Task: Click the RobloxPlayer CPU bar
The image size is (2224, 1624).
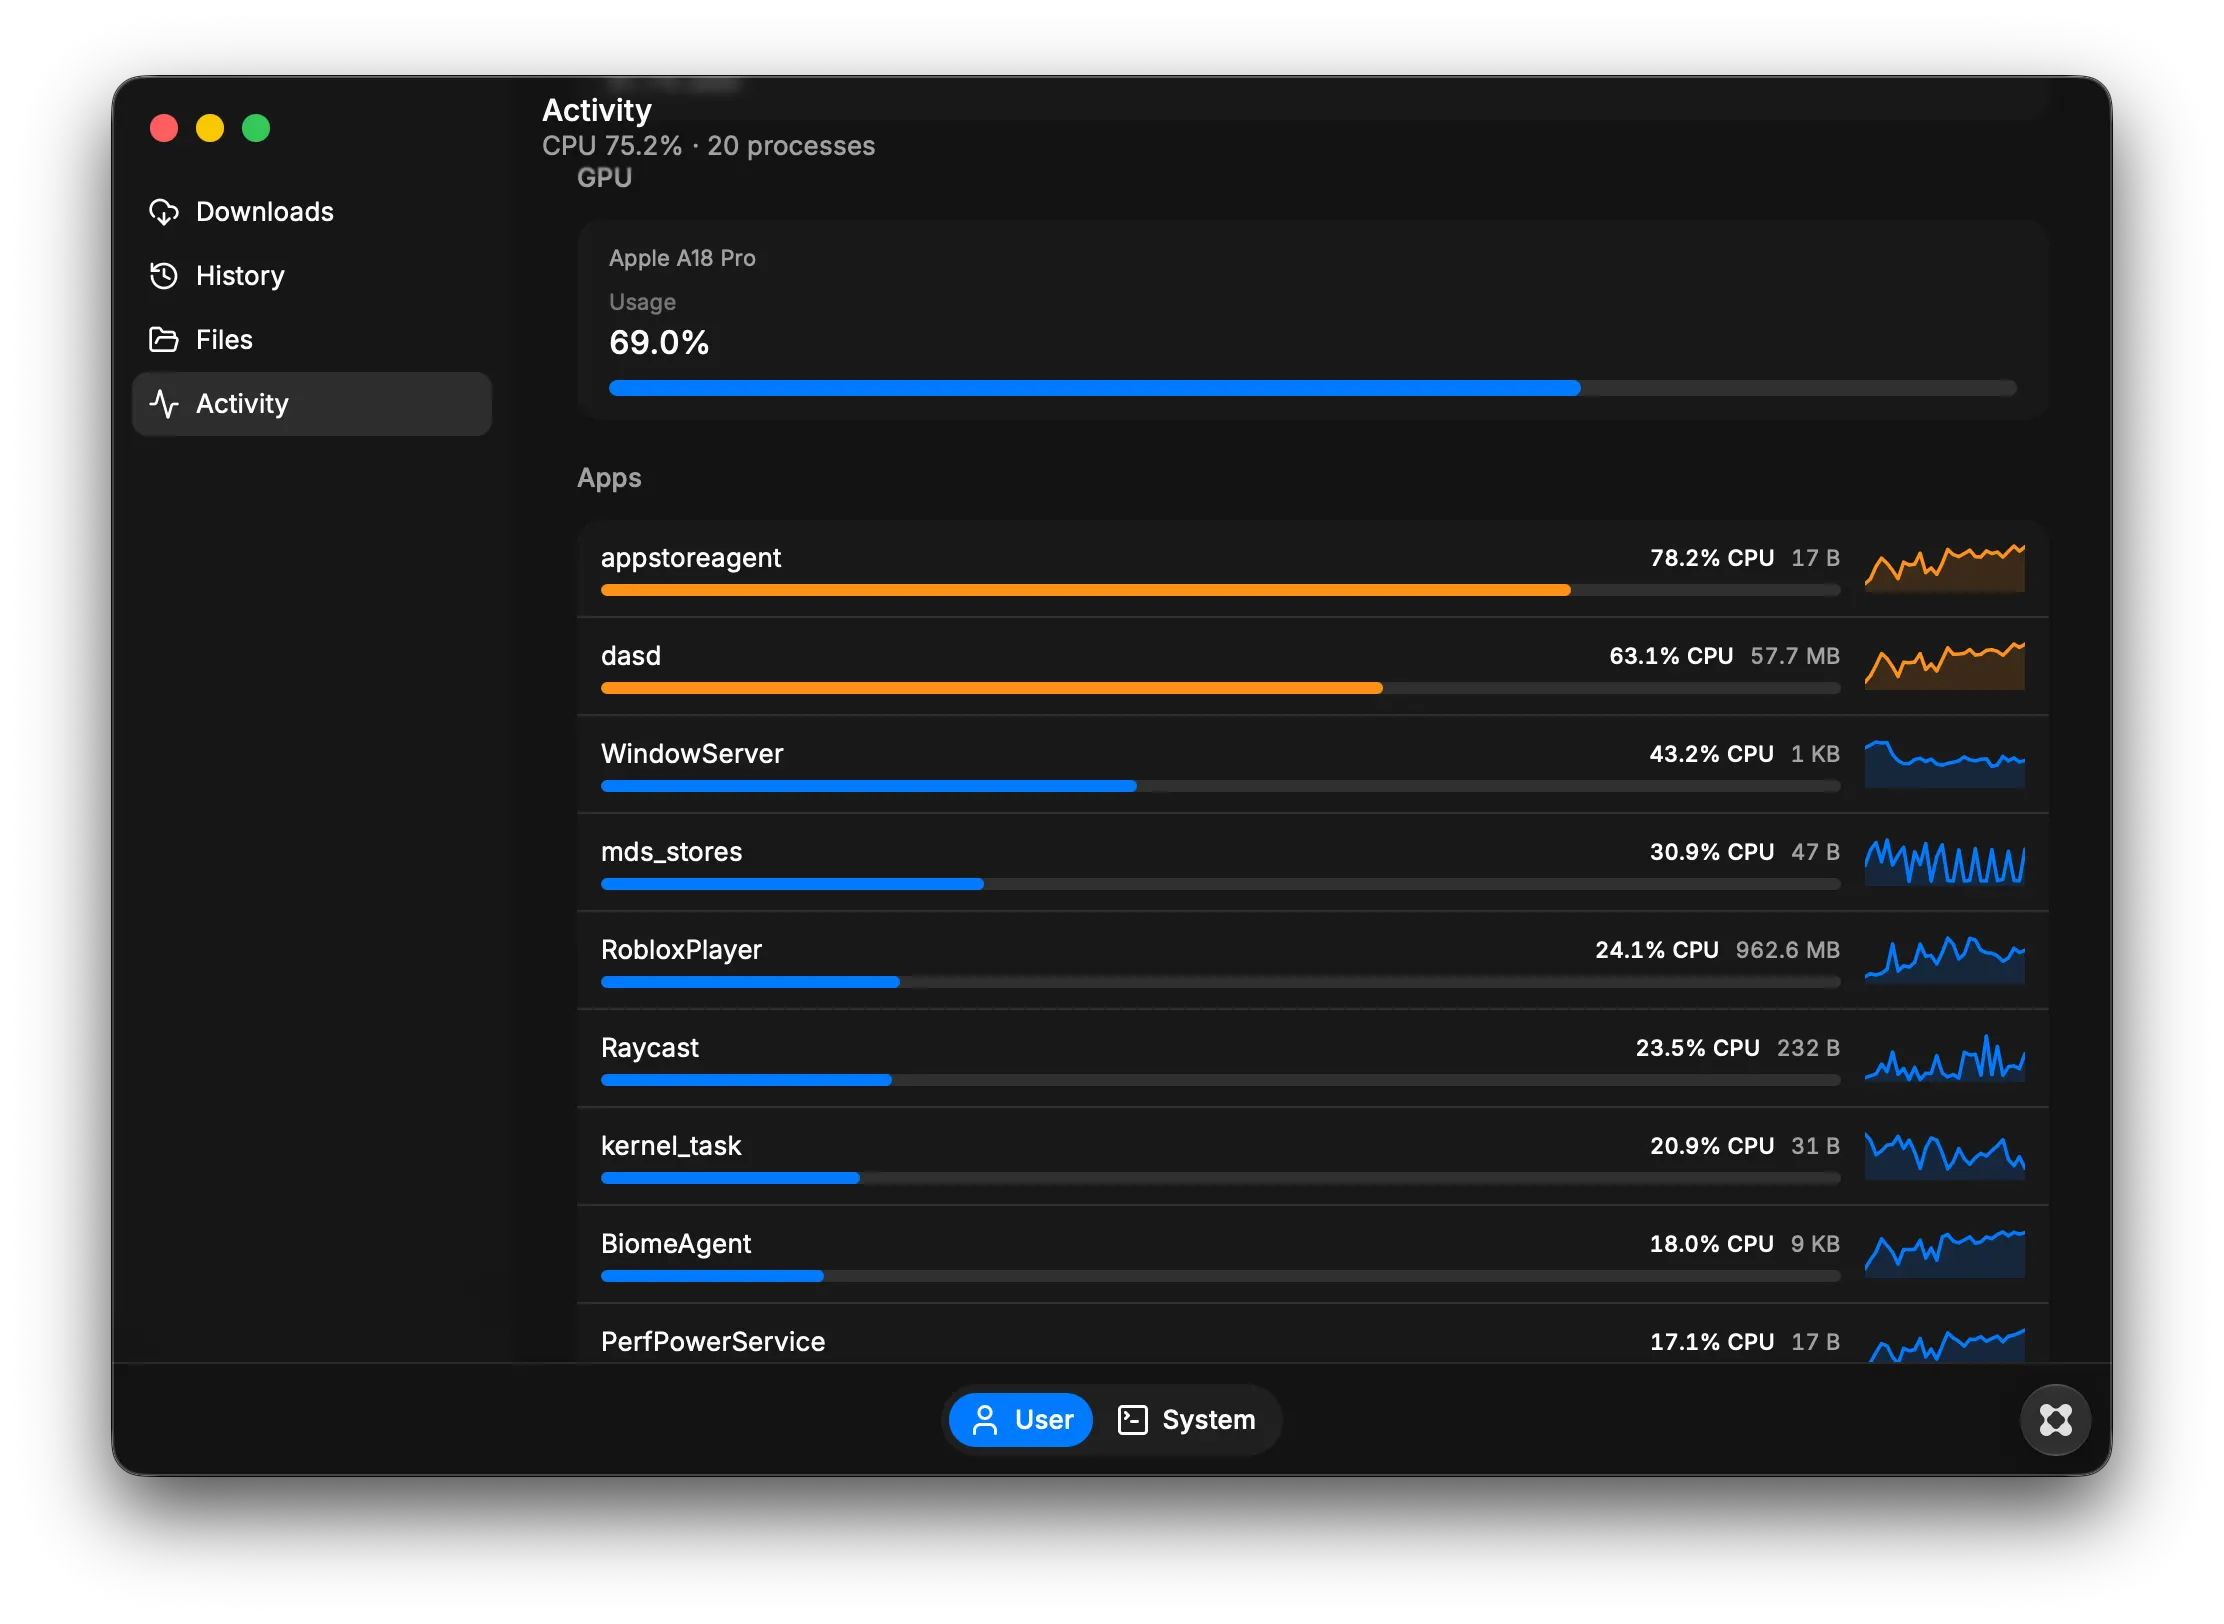Action: point(1221,983)
